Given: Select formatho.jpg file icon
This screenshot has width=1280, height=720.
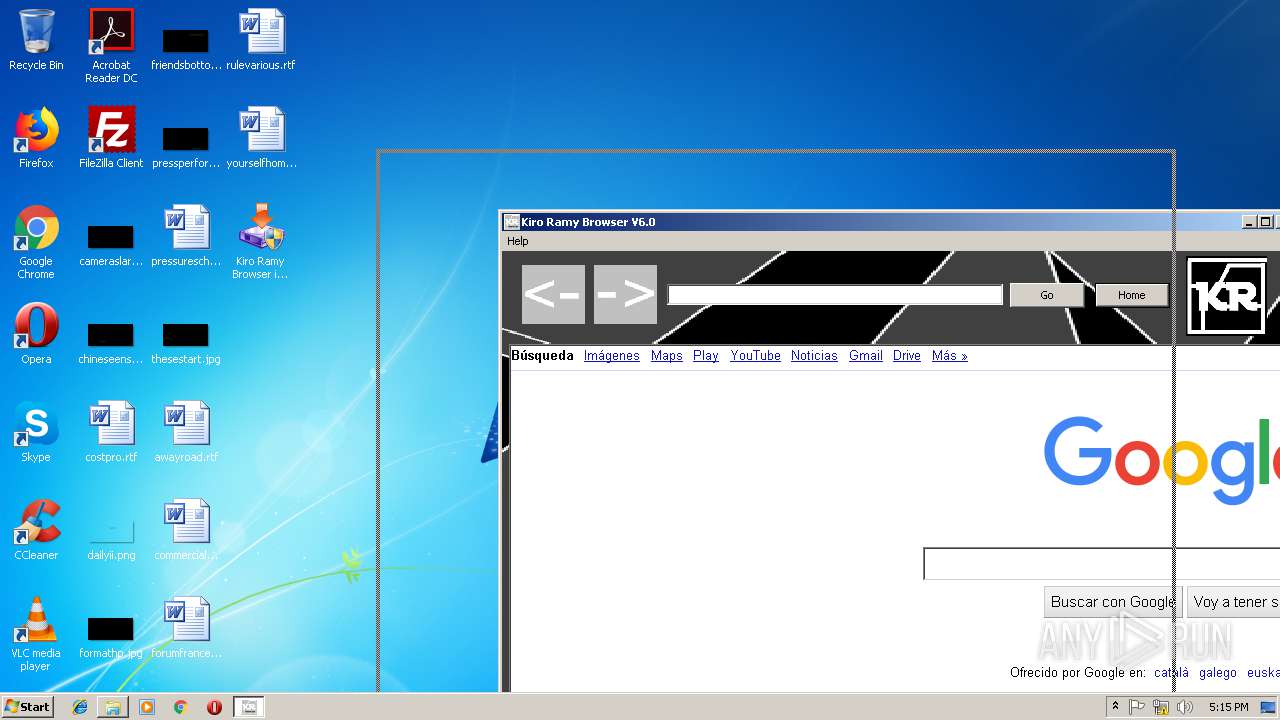Looking at the screenshot, I should click(x=111, y=636).
